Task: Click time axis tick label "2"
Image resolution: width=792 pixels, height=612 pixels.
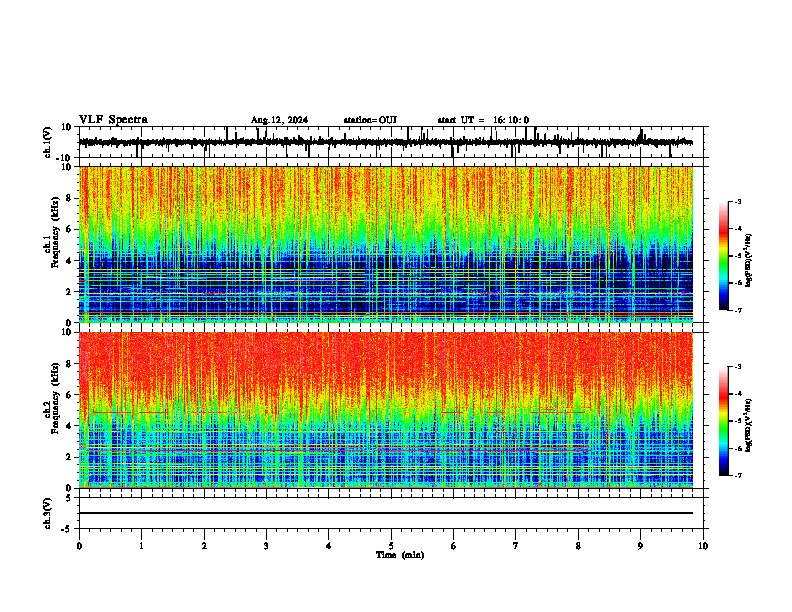Action: pos(204,546)
